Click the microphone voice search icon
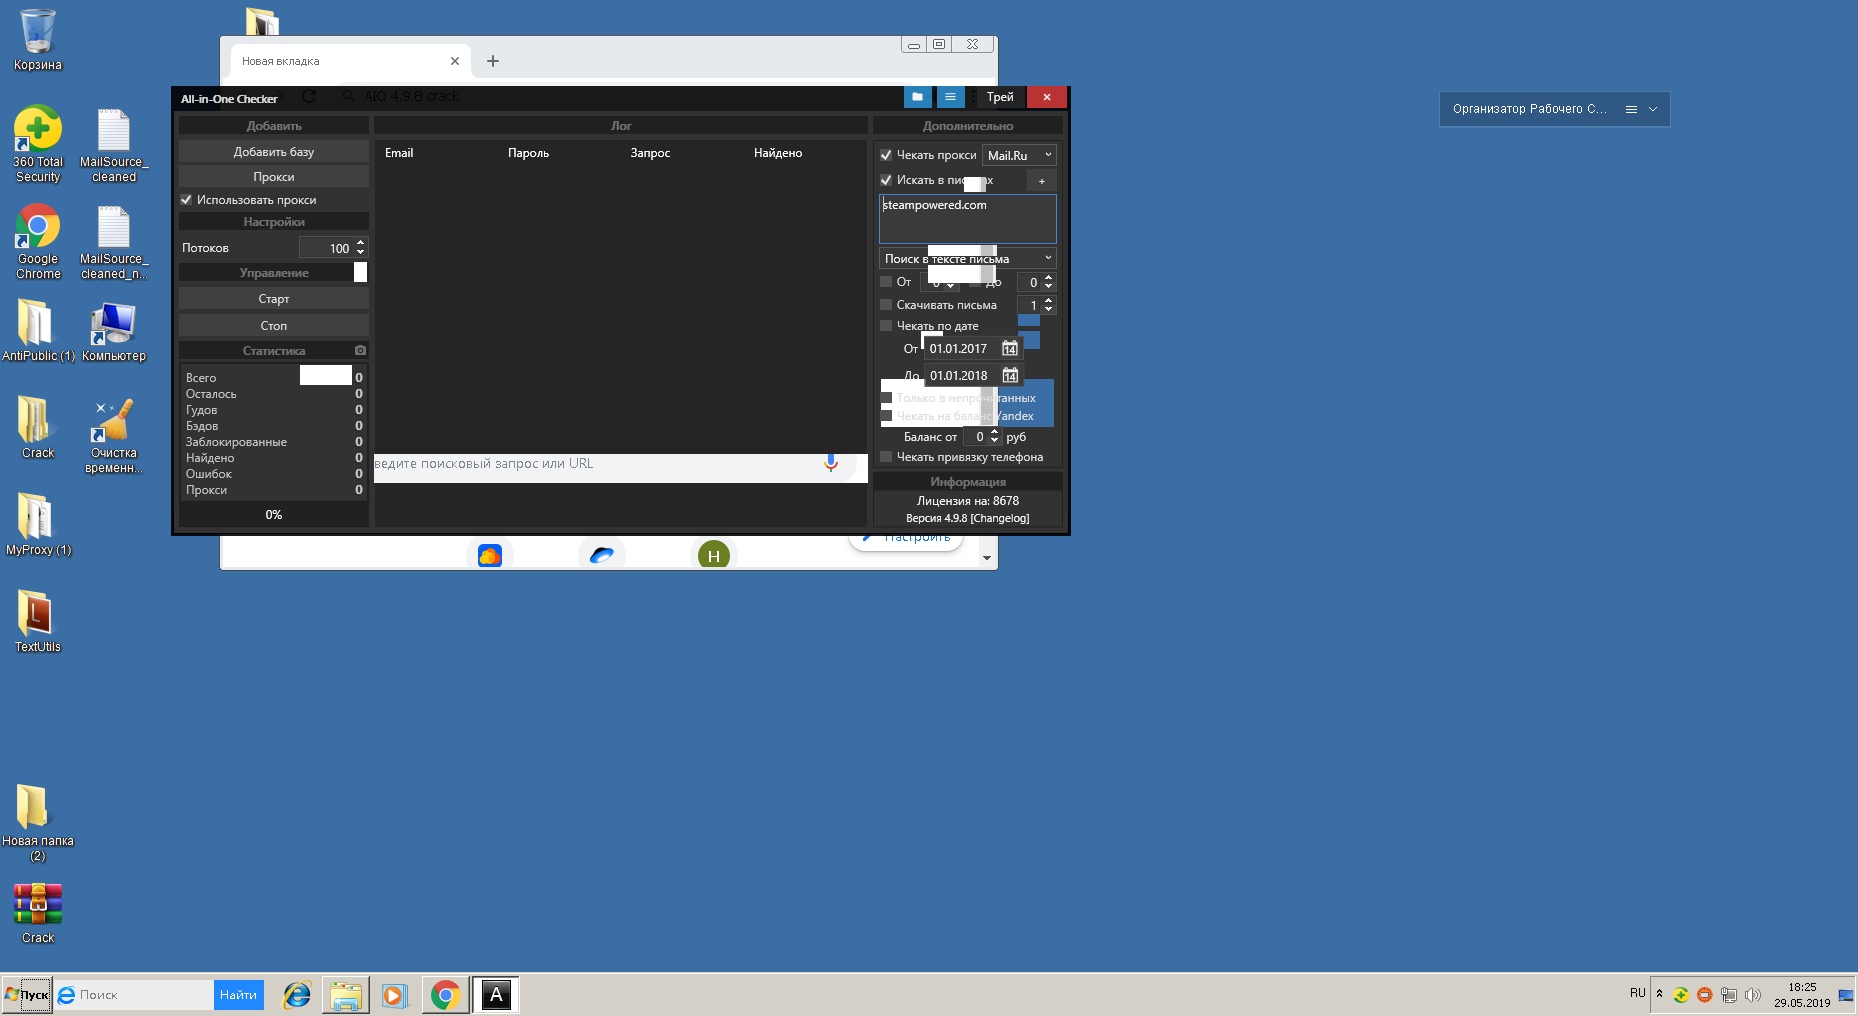The image size is (1858, 1016). tap(830, 463)
